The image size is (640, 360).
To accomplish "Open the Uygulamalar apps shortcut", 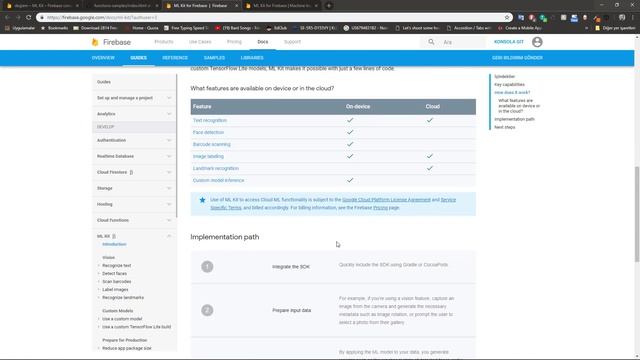I will [20, 28].
